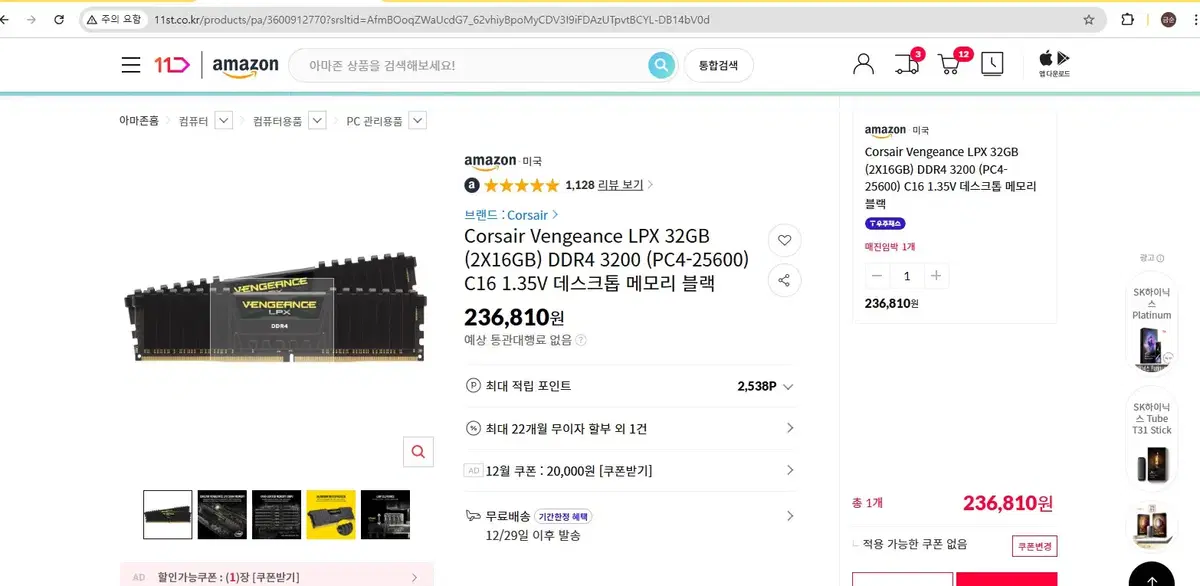Open delivery tracking truck icon
Image resolution: width=1200 pixels, height=586 pixels.
click(x=907, y=64)
